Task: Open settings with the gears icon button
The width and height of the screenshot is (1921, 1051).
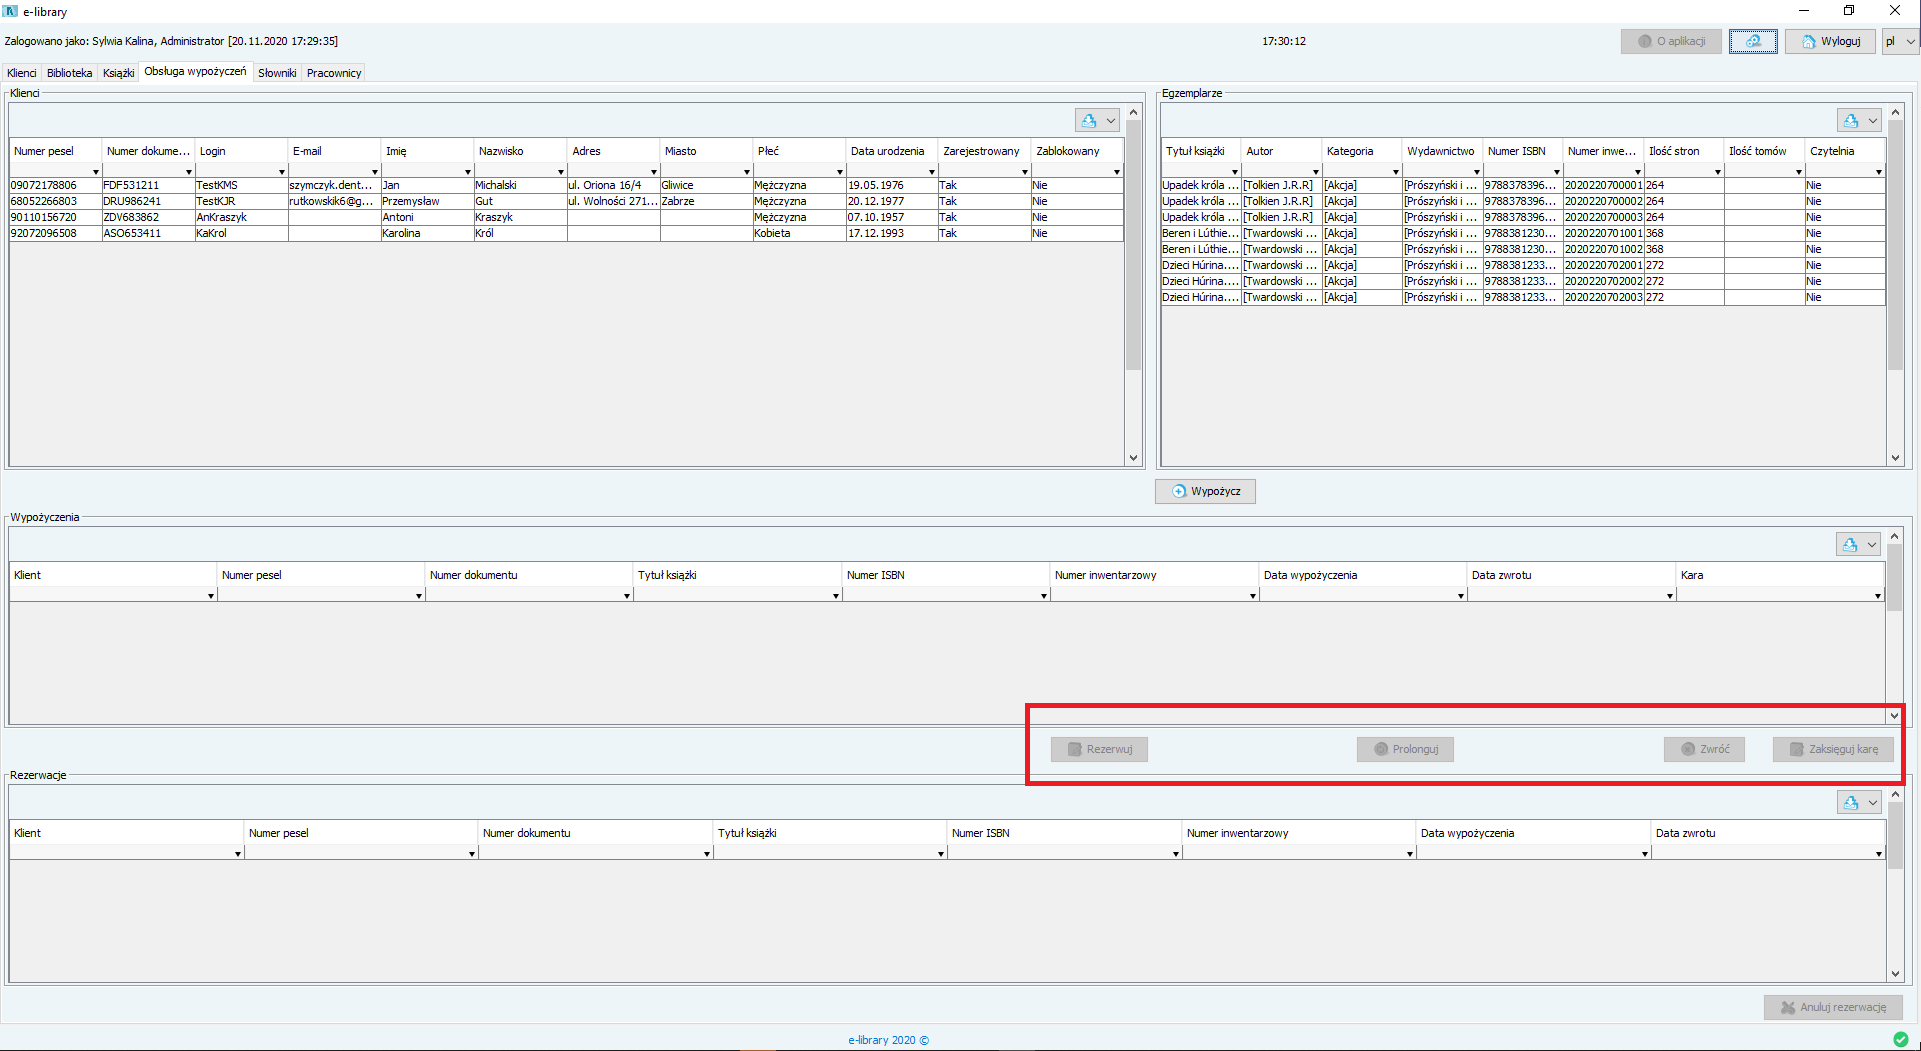Action: tap(1753, 41)
